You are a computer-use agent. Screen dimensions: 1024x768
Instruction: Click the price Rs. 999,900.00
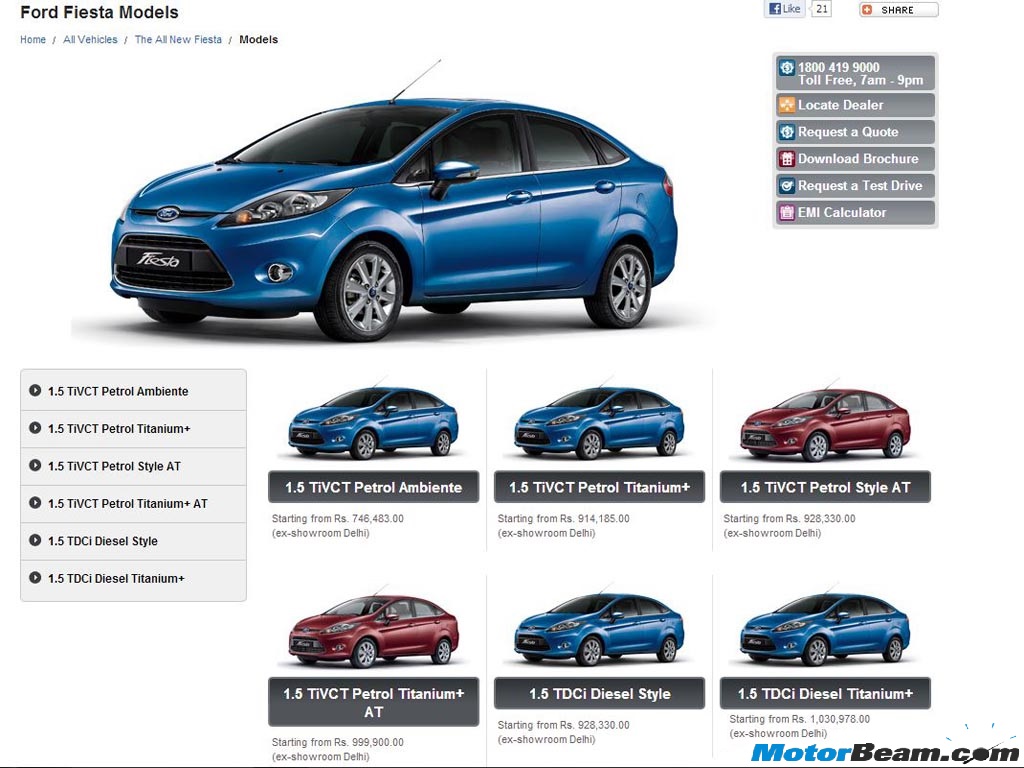[x=369, y=743]
